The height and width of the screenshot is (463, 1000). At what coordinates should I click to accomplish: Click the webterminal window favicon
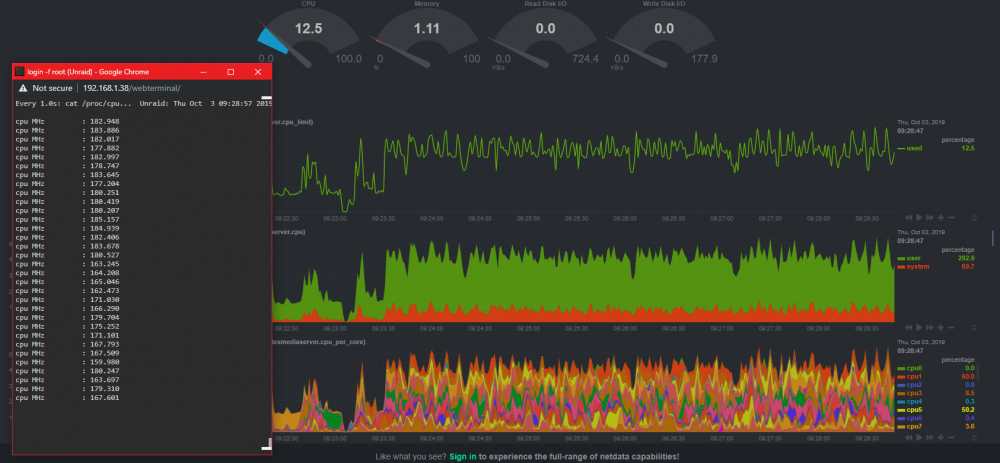pyautogui.click(x=20, y=71)
